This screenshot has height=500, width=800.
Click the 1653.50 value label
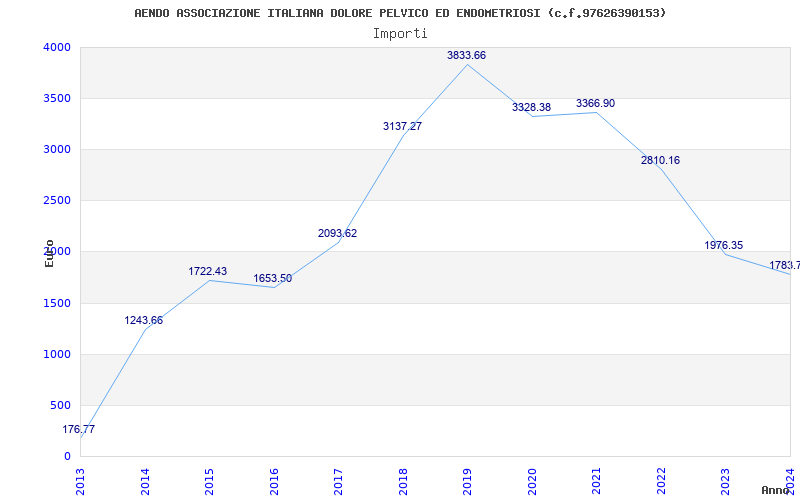[272, 279]
